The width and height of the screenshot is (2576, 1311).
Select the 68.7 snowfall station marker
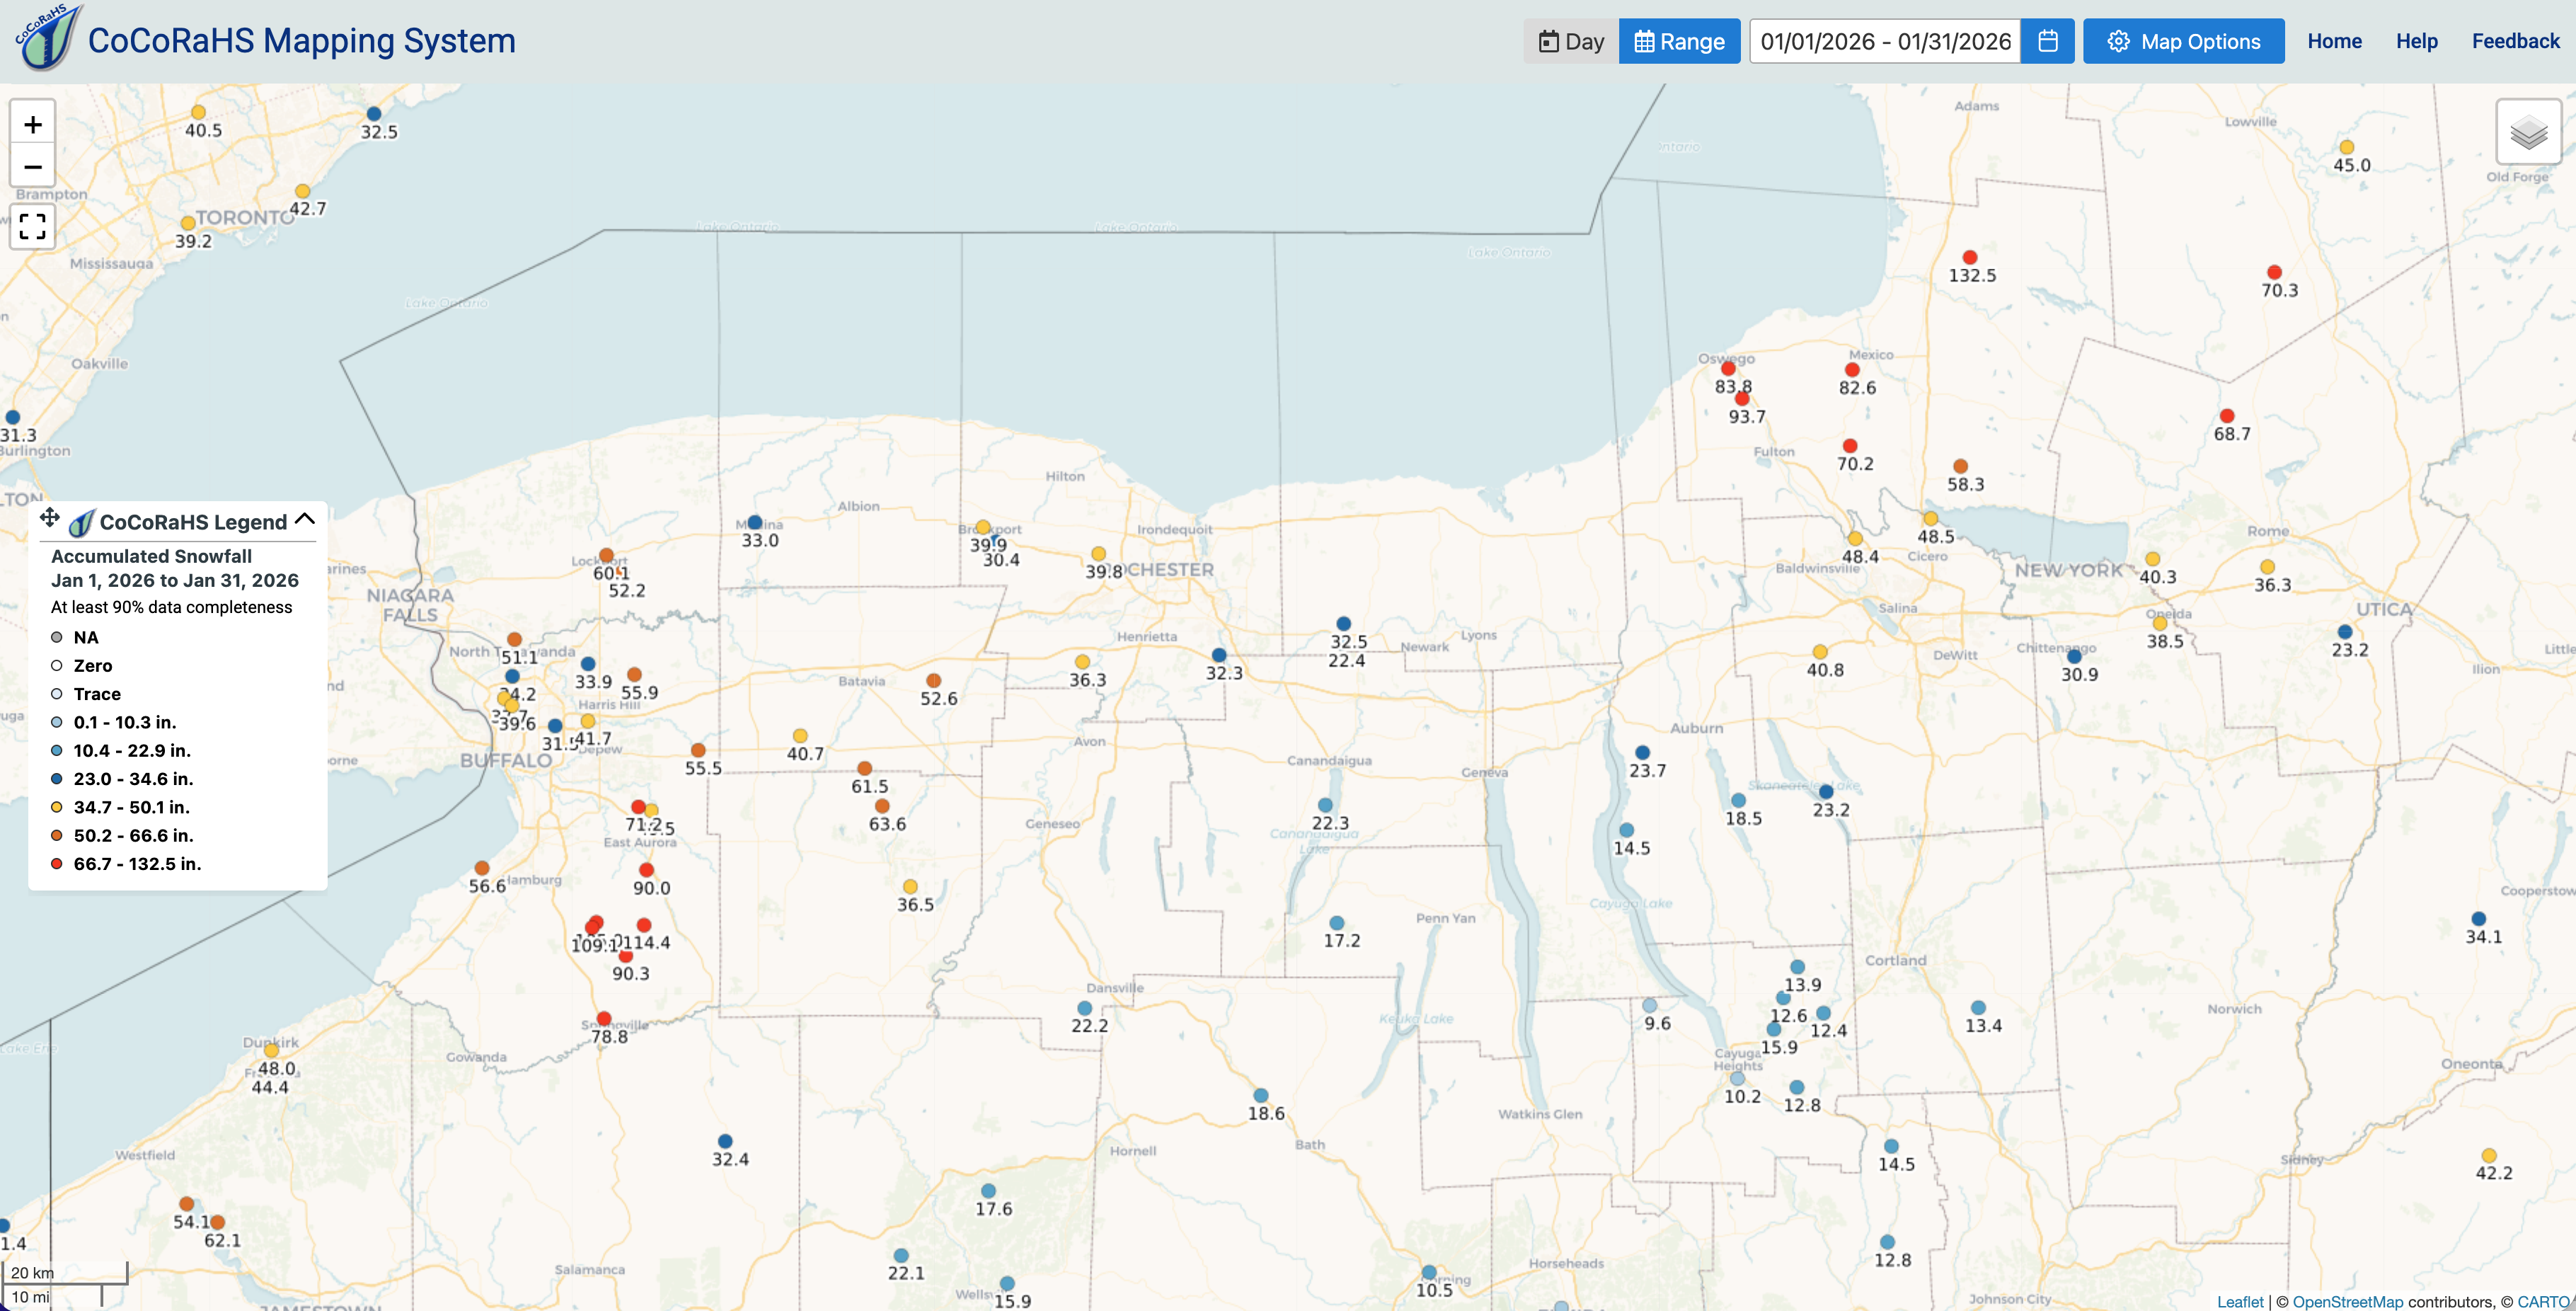pyautogui.click(x=2227, y=416)
